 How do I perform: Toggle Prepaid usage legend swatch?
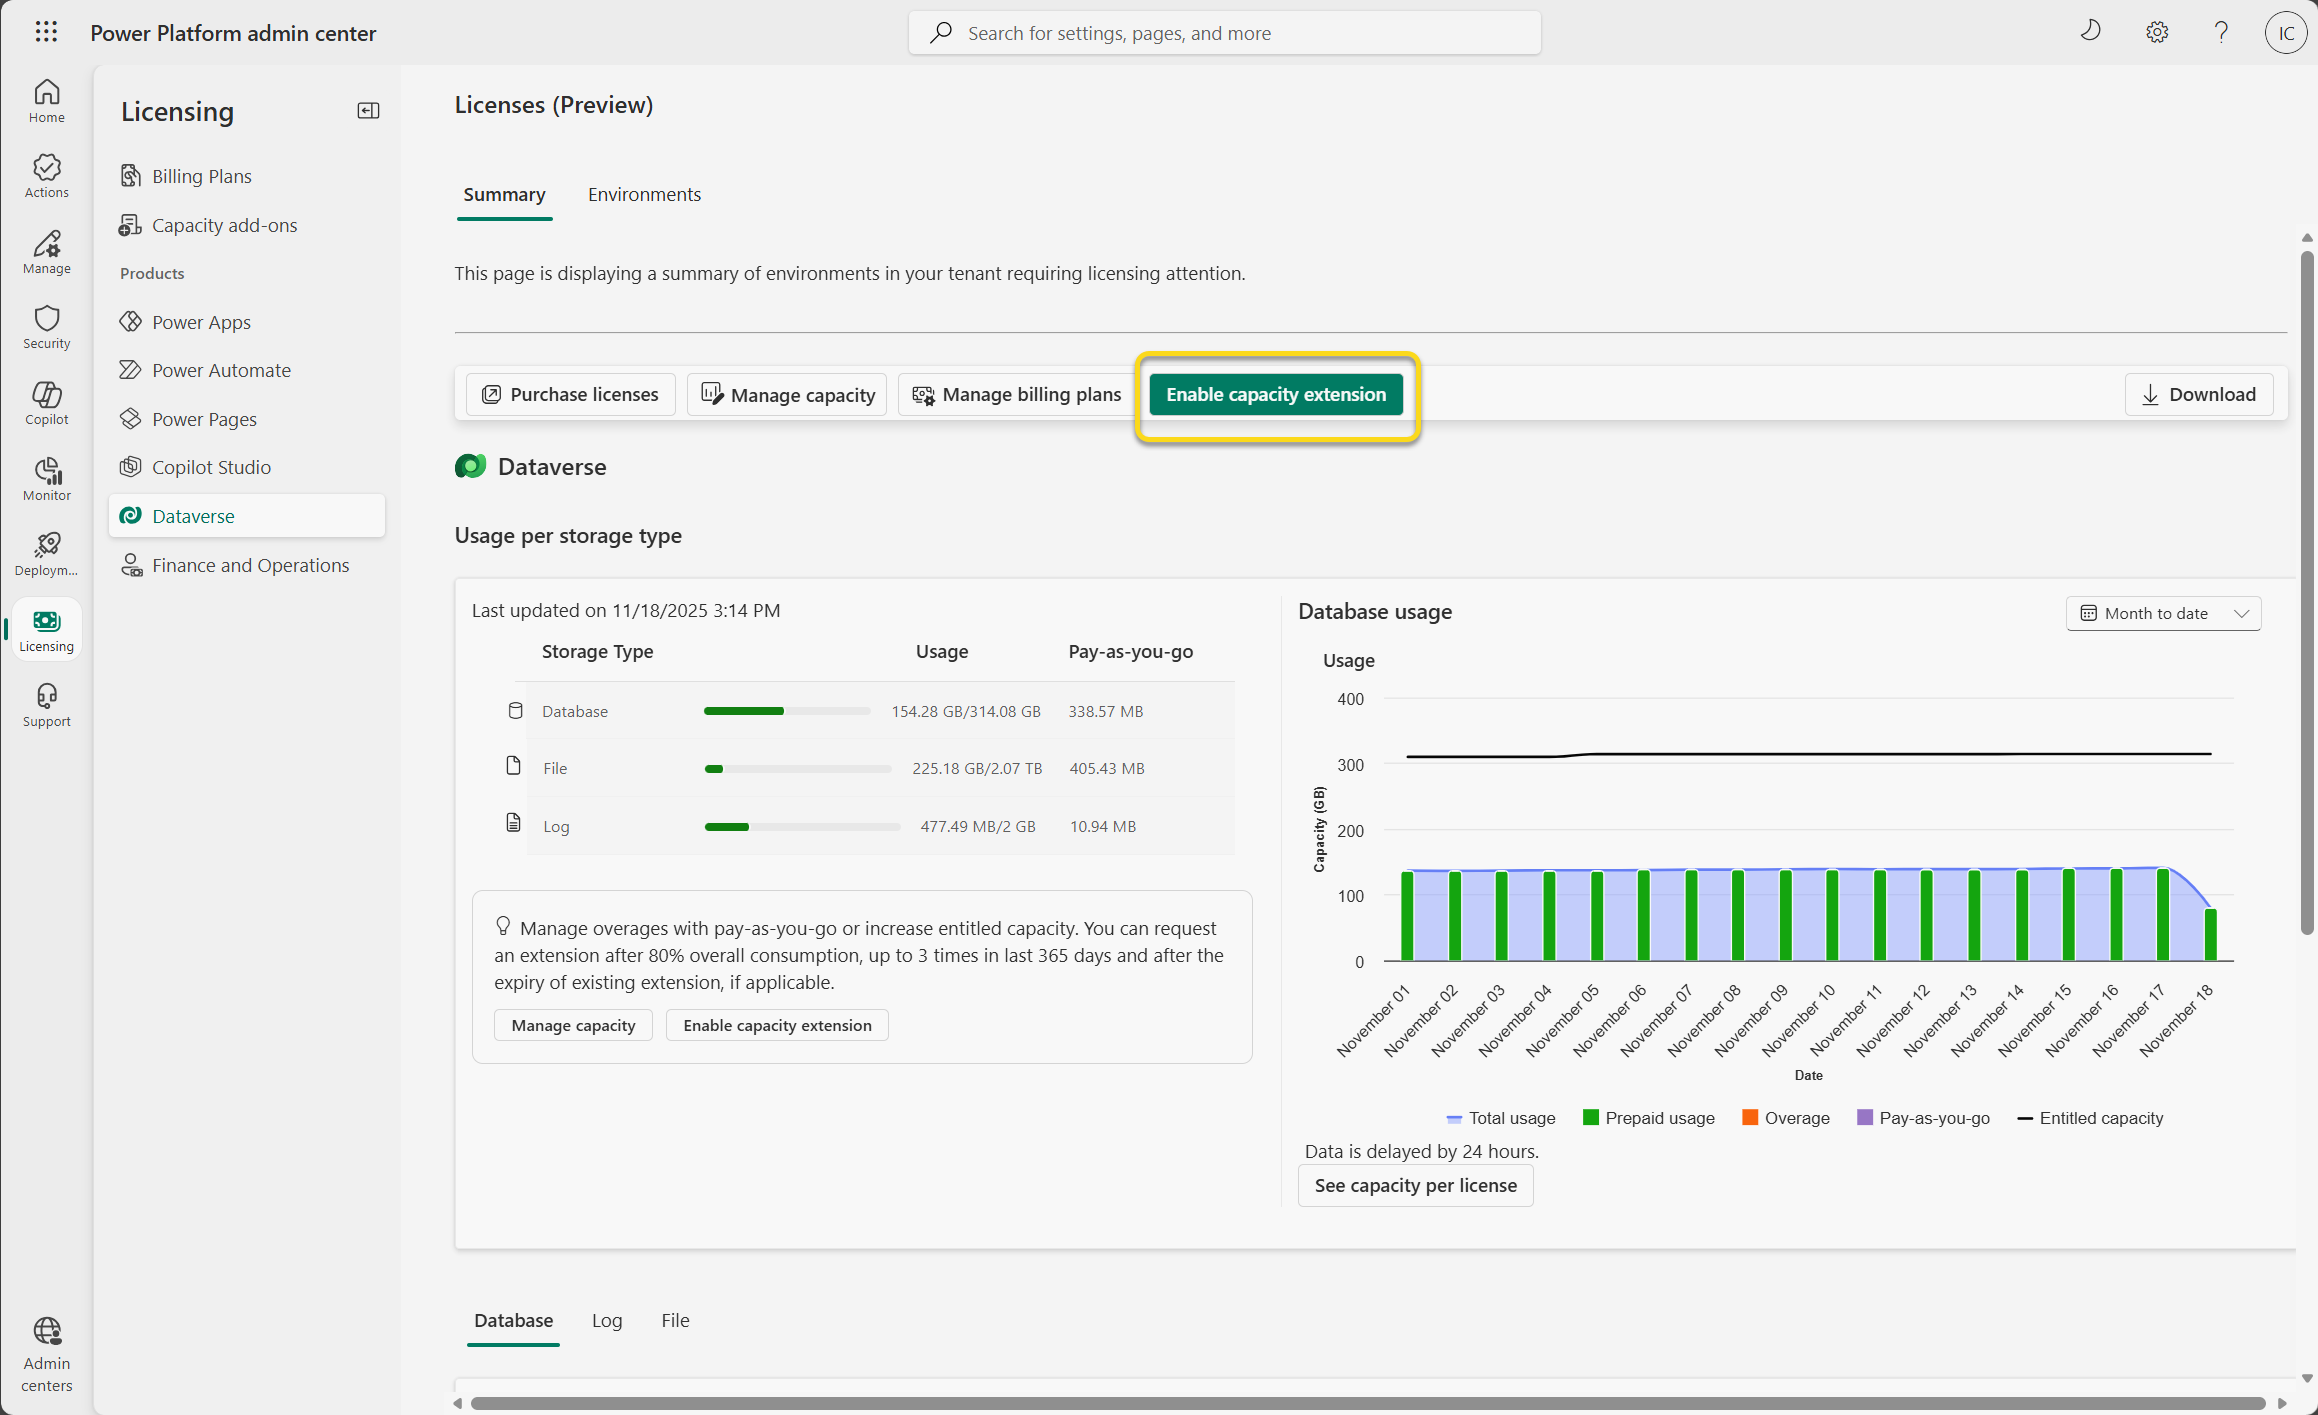pyautogui.click(x=1591, y=1118)
